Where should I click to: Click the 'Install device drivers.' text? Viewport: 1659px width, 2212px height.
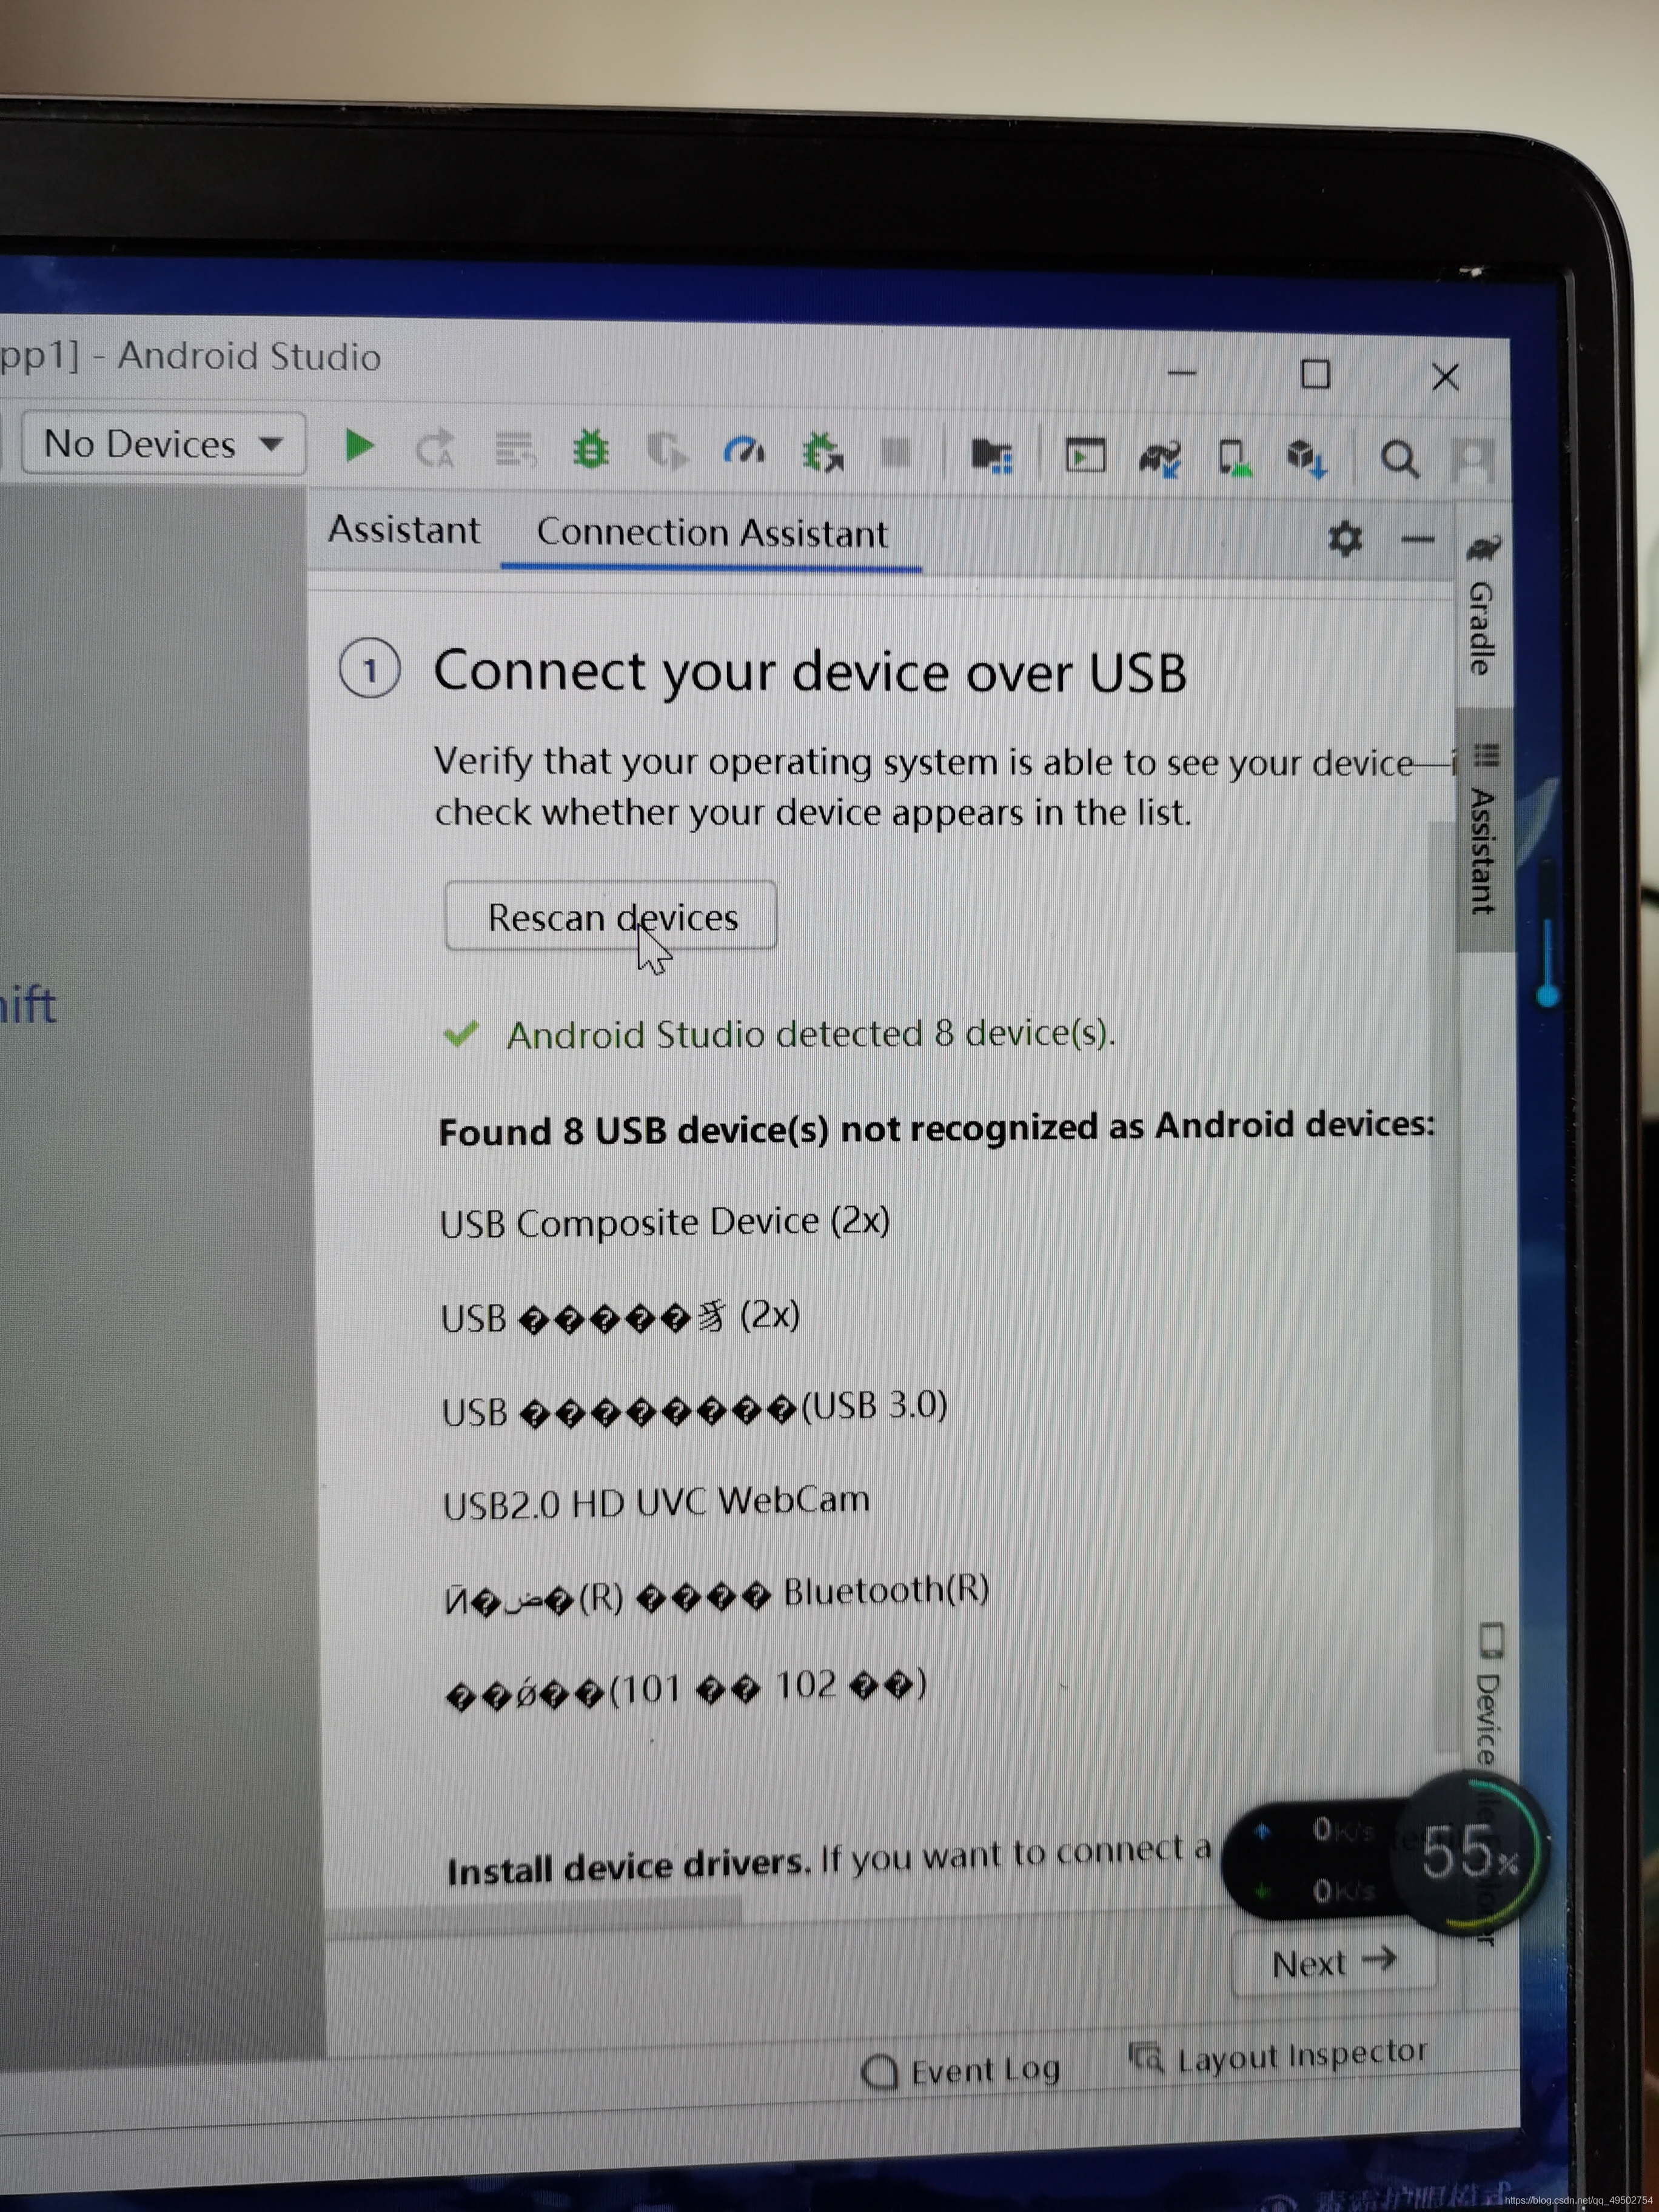628,1866
